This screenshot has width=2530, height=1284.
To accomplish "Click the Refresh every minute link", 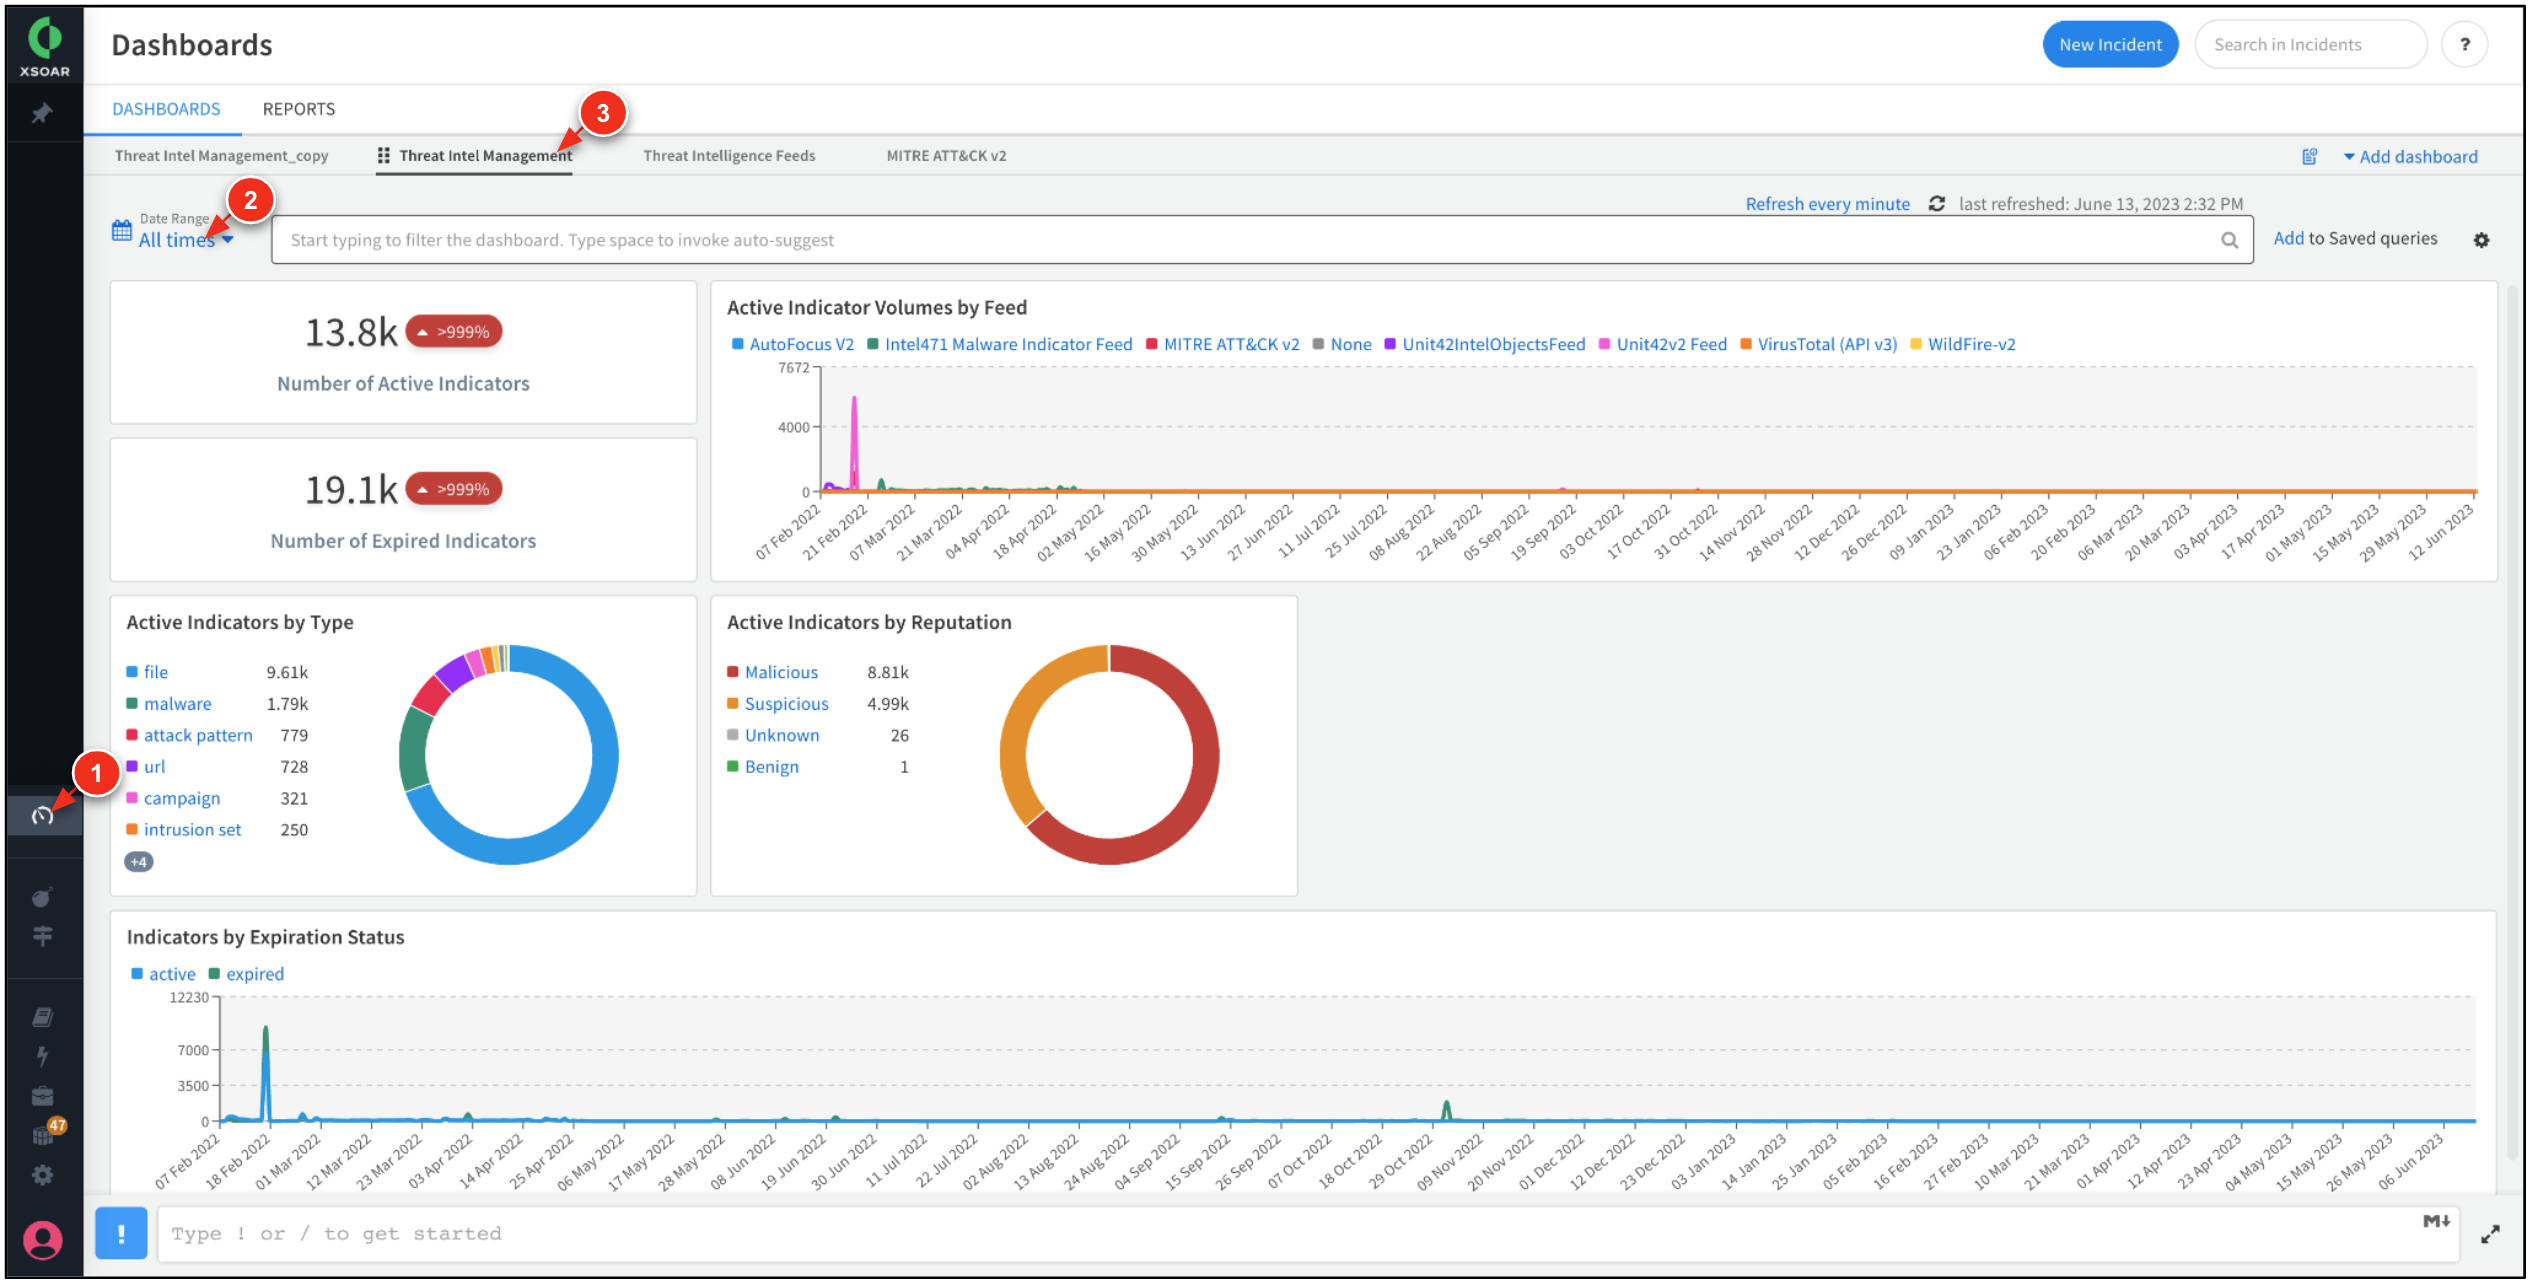I will point(1827,204).
